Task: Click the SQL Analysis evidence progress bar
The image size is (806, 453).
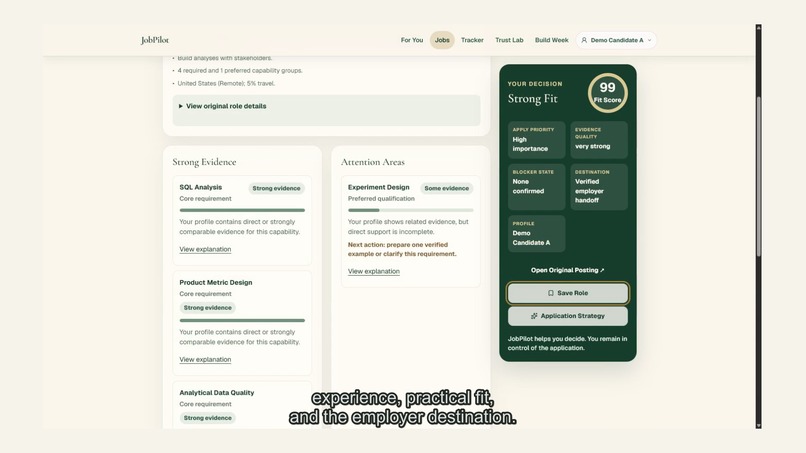Action: click(242, 210)
